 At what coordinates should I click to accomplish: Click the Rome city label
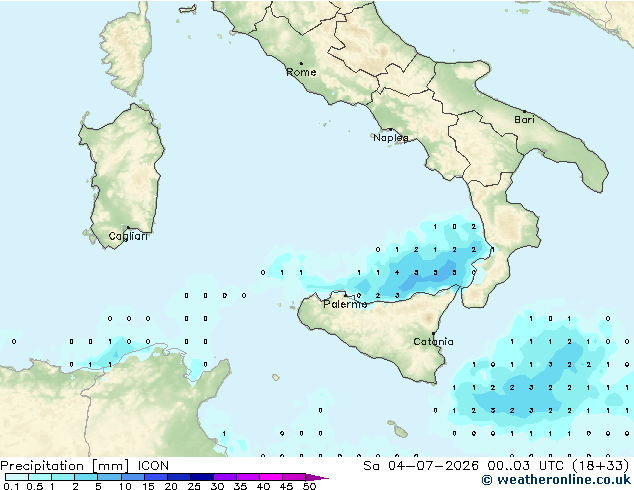click(x=301, y=72)
